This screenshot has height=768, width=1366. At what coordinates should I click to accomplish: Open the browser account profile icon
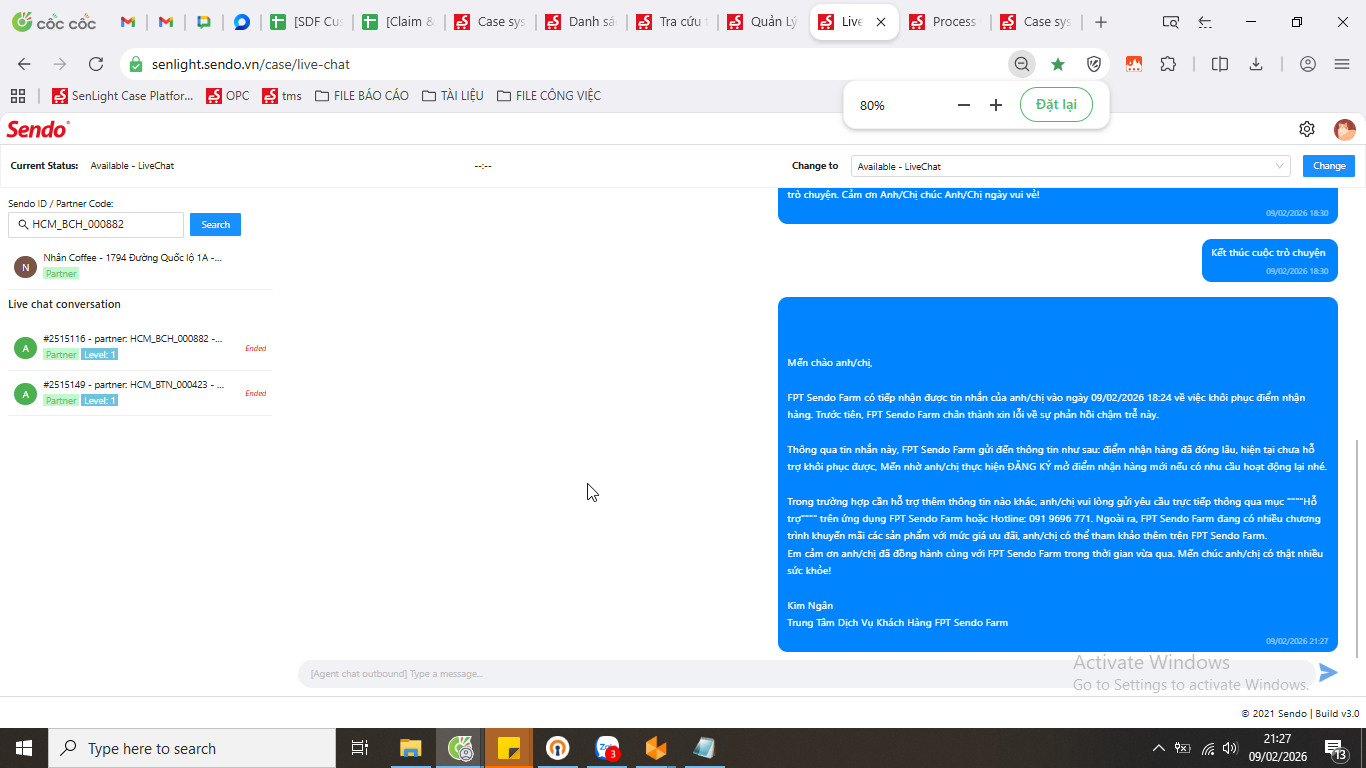(1308, 64)
